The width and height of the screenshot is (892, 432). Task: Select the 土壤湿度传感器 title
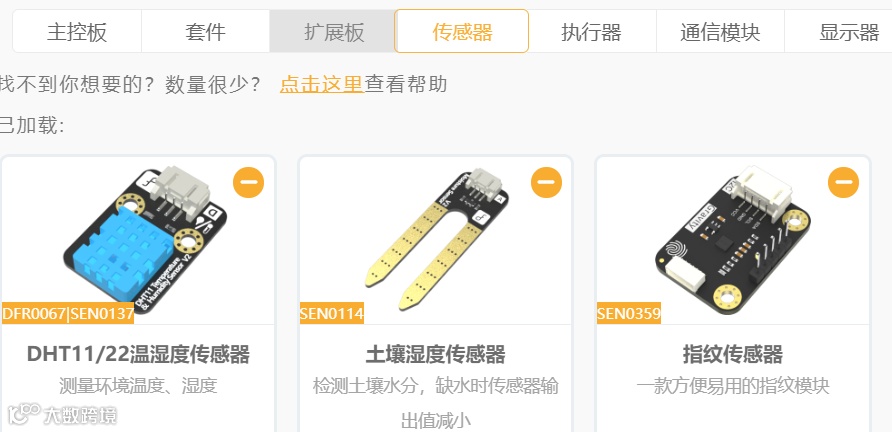[436, 354]
